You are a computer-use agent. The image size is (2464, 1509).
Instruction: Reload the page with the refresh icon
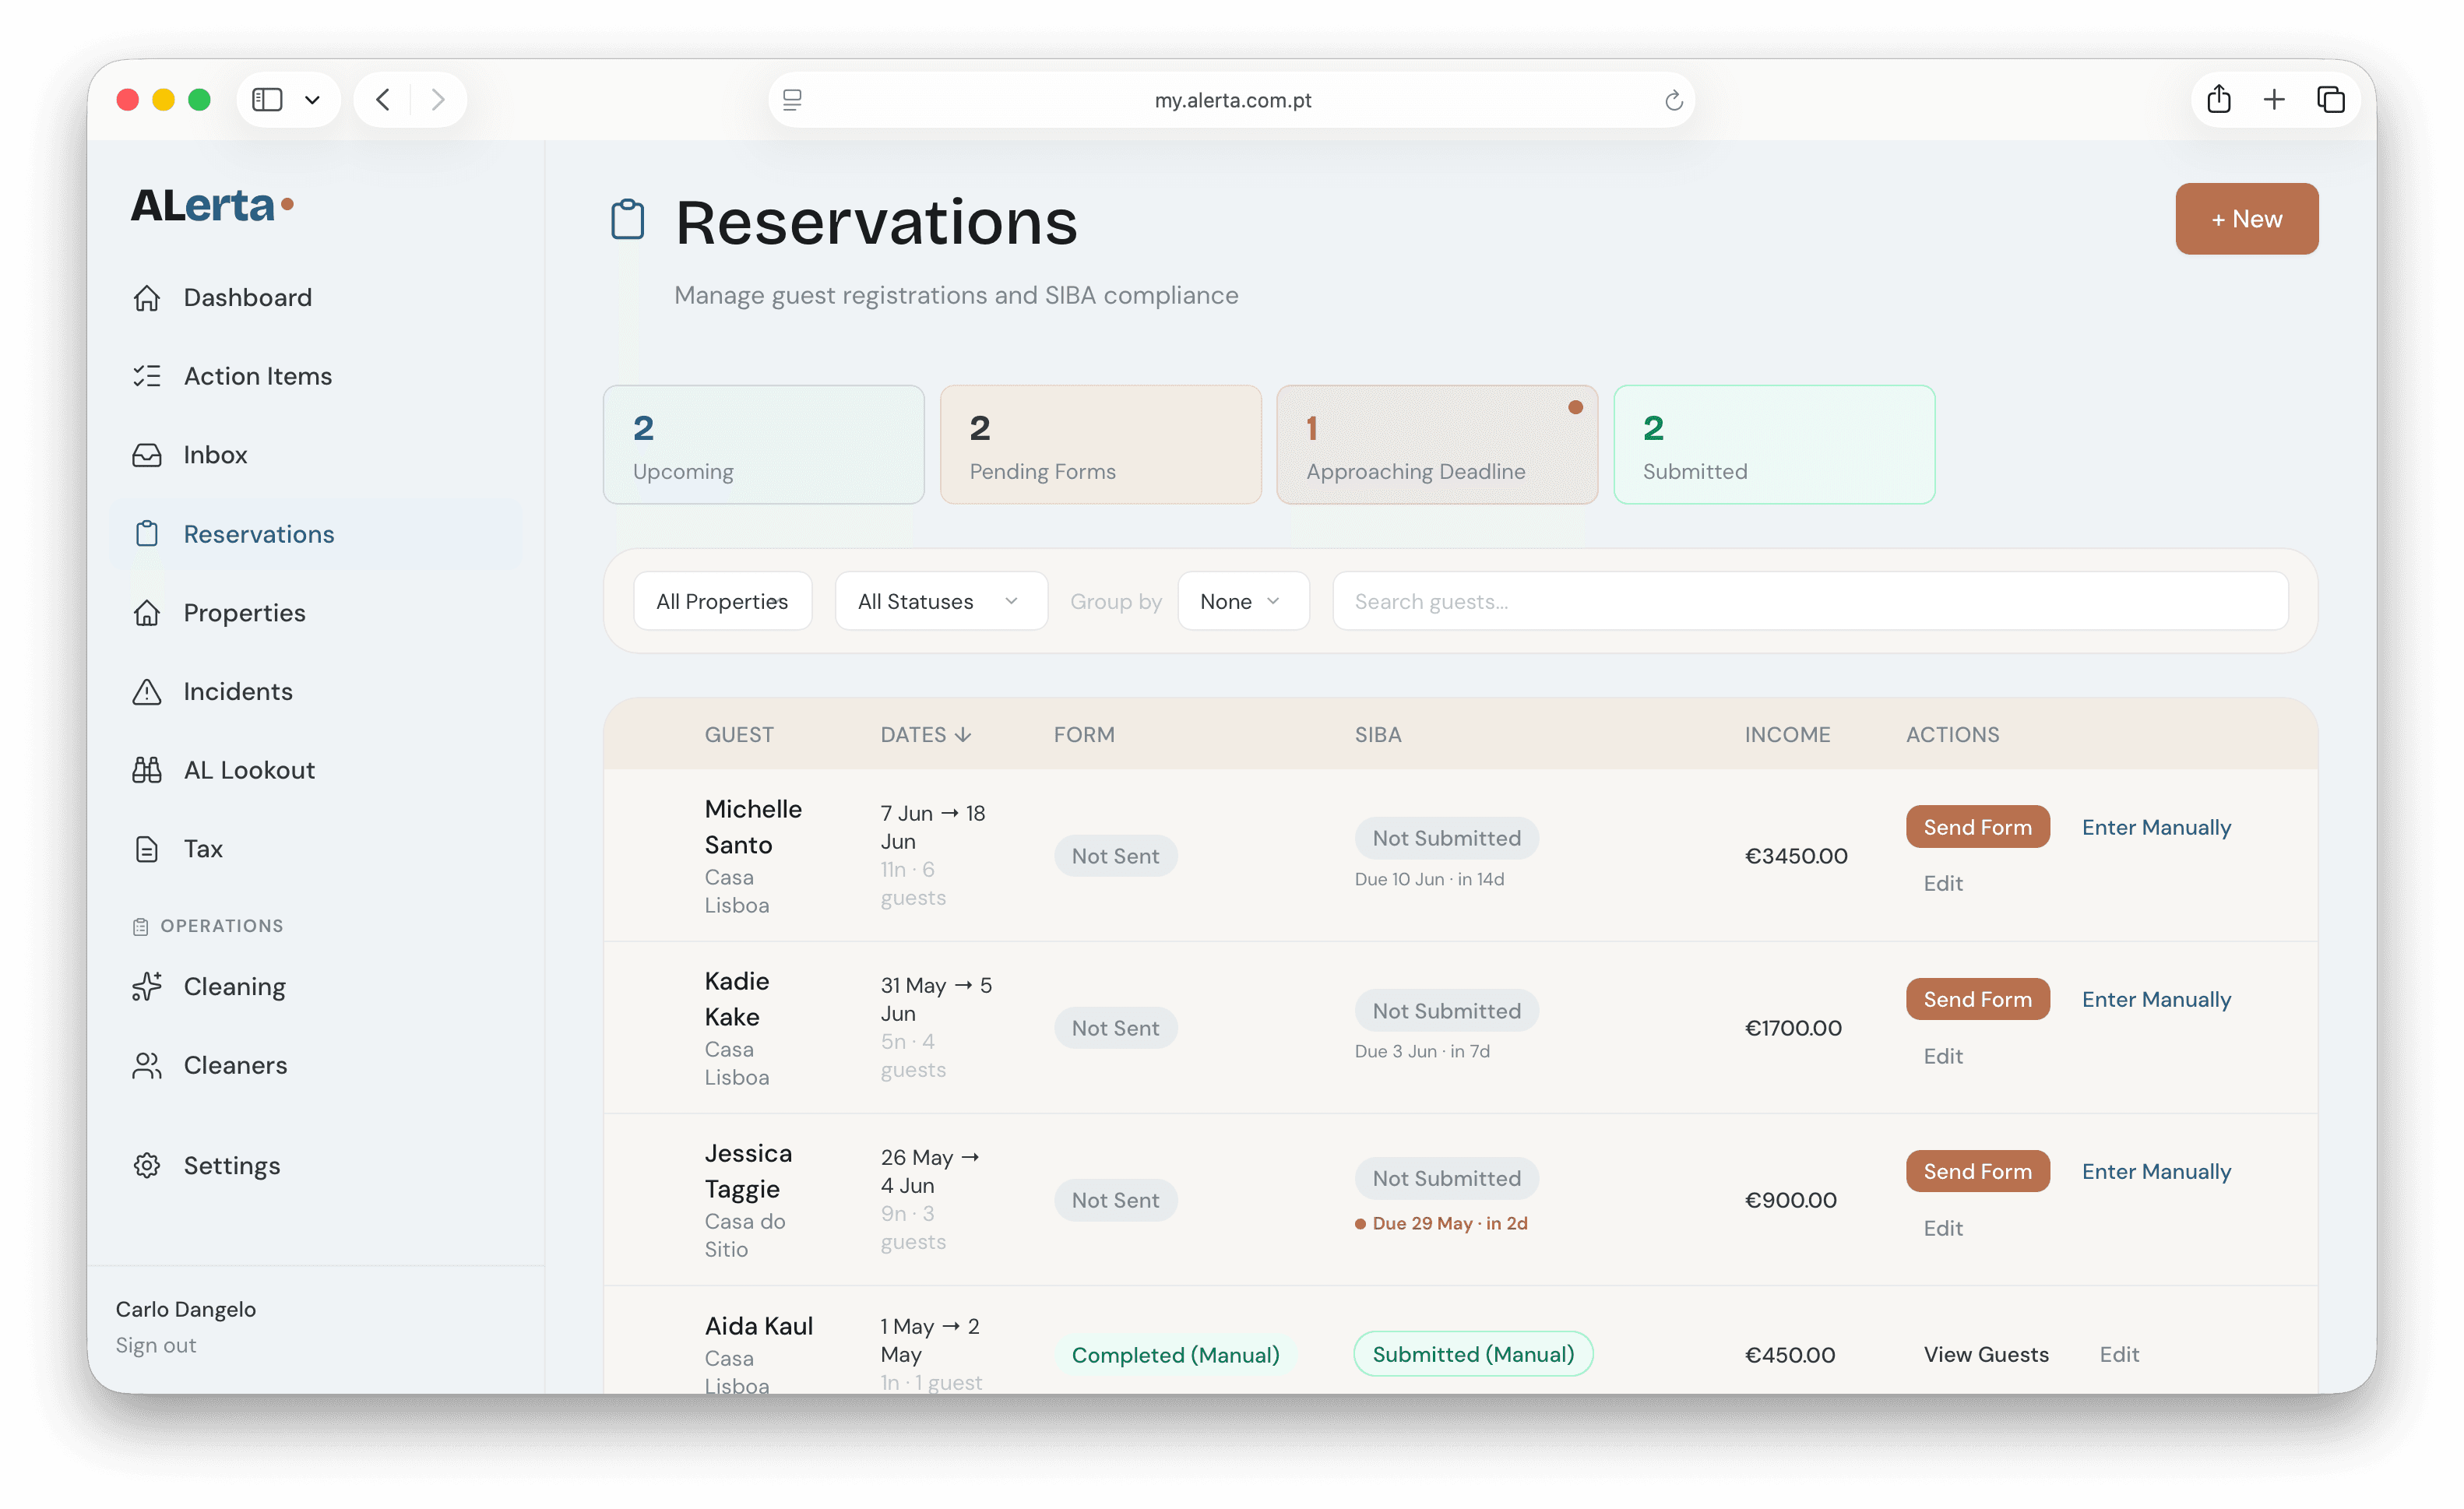[x=1674, y=100]
